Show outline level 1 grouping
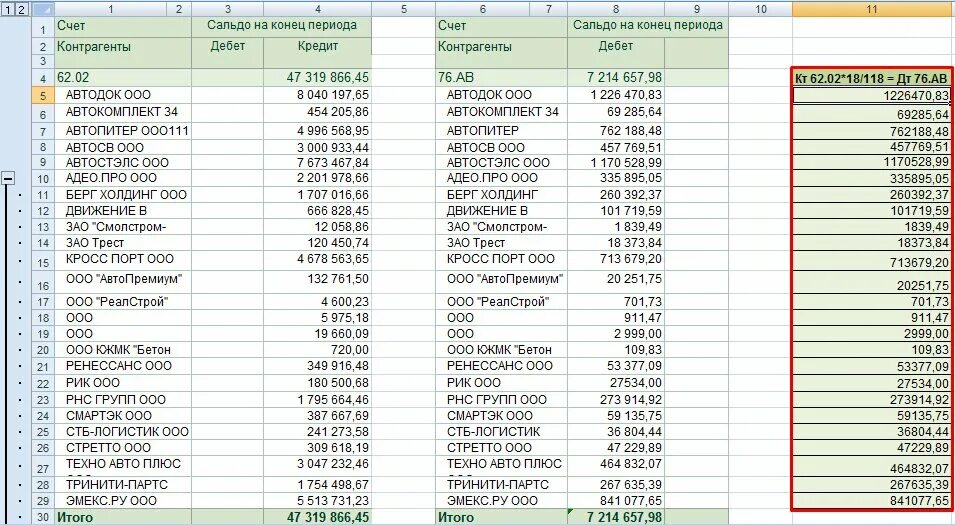The width and height of the screenshot is (955, 525). pos(8,9)
